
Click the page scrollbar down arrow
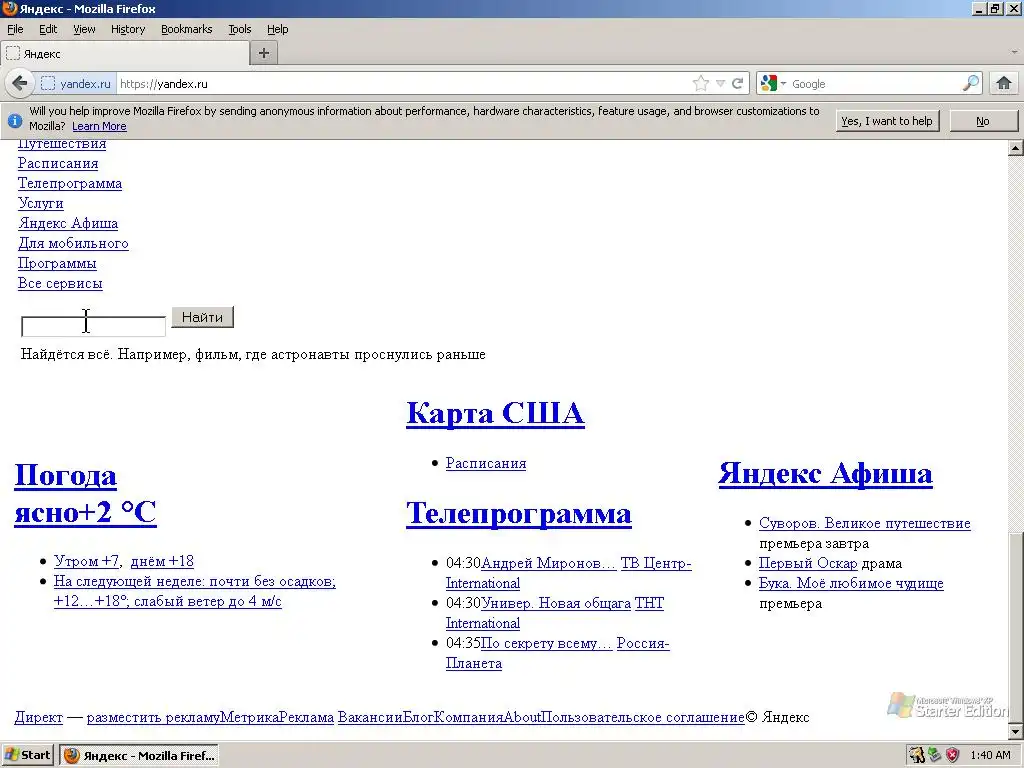point(1016,731)
